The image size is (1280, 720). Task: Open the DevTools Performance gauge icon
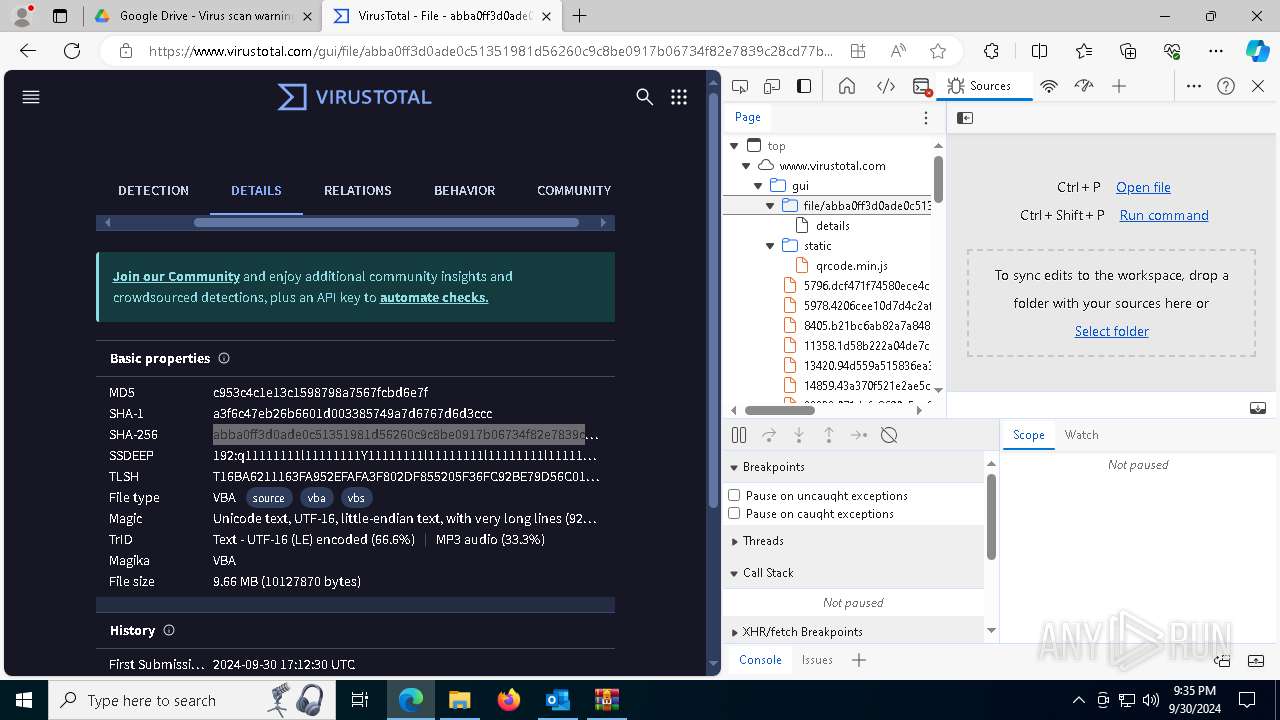point(1084,86)
